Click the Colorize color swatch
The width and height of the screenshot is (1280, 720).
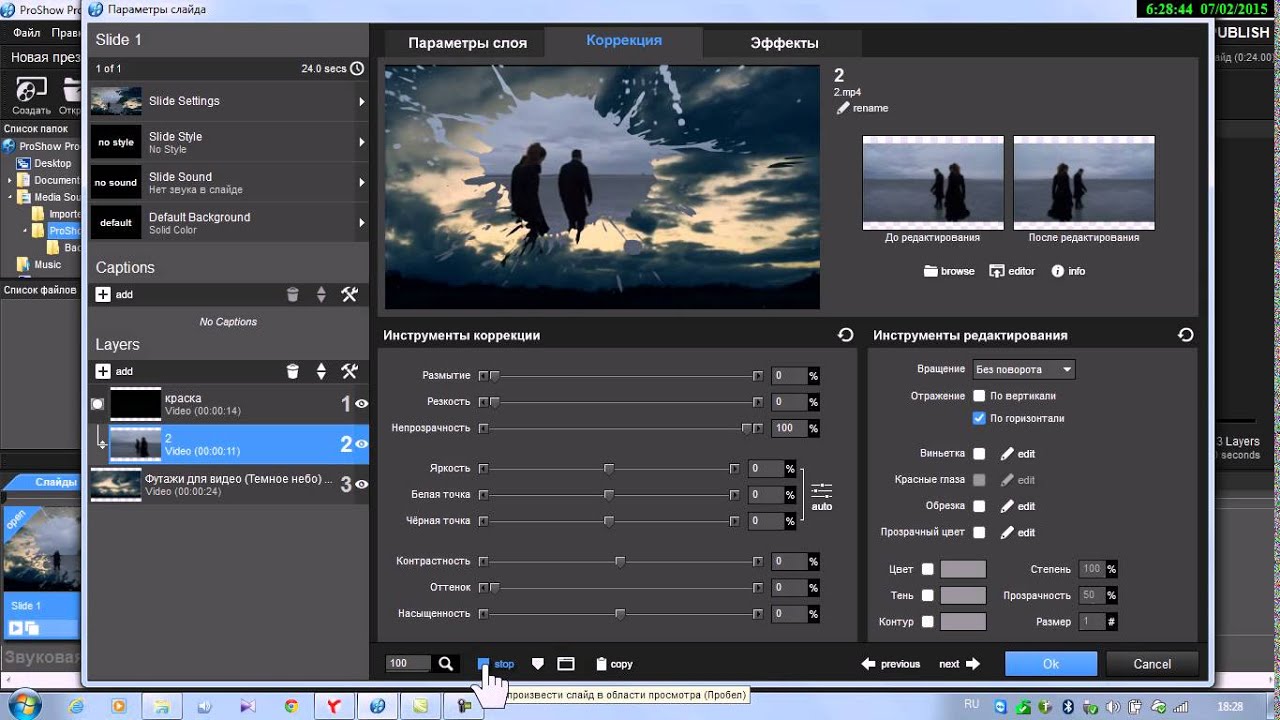963,569
